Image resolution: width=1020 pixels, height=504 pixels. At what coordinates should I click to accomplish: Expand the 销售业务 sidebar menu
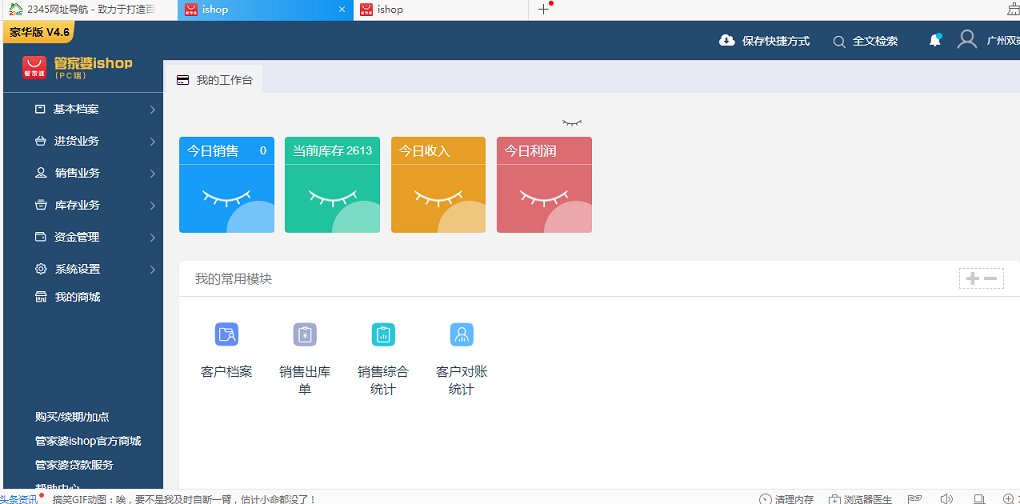95,173
